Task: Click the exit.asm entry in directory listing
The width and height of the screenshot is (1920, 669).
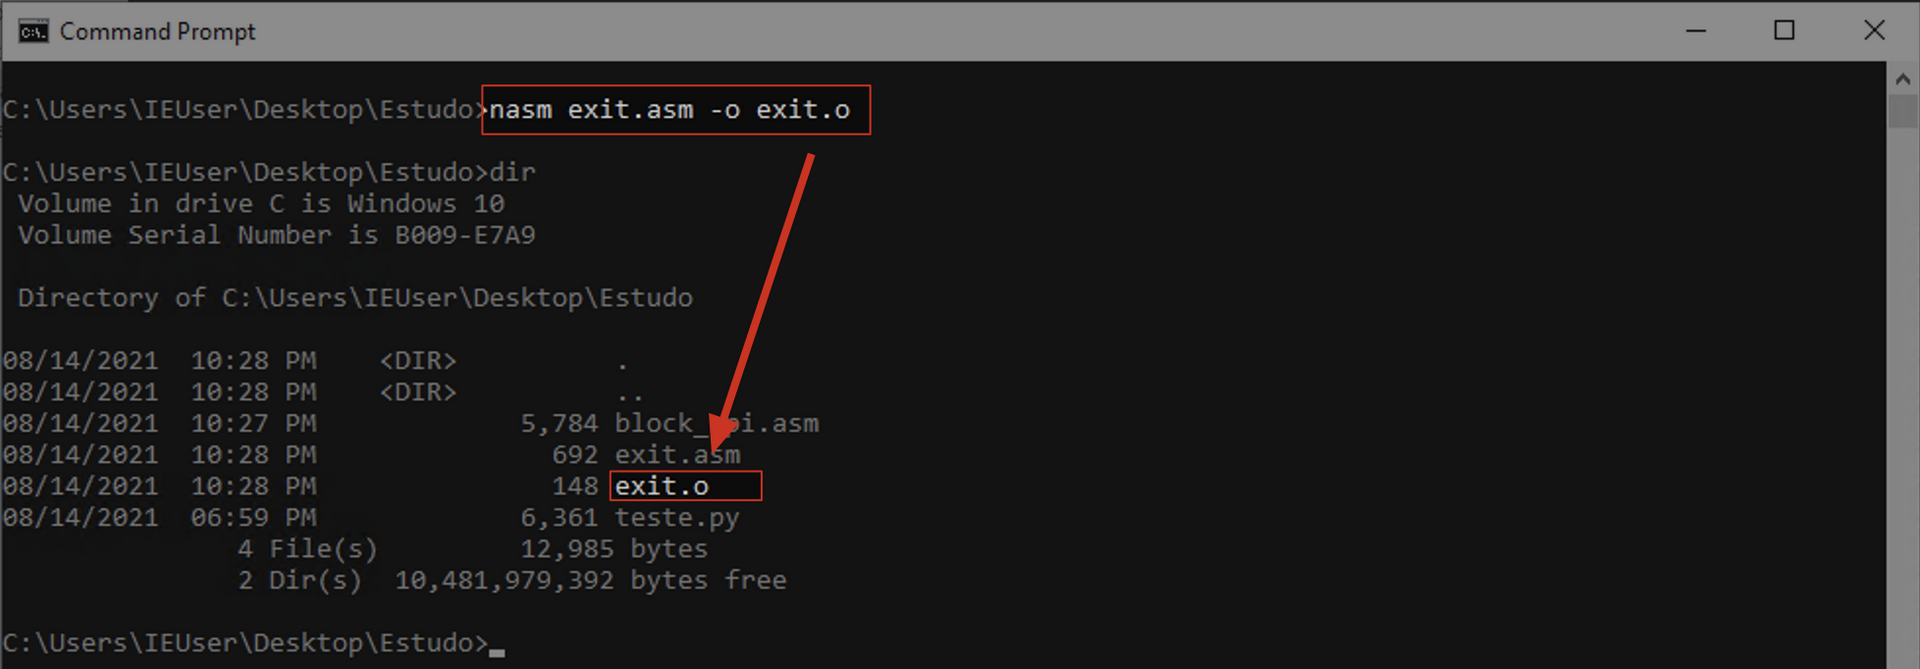Action: coord(677,455)
